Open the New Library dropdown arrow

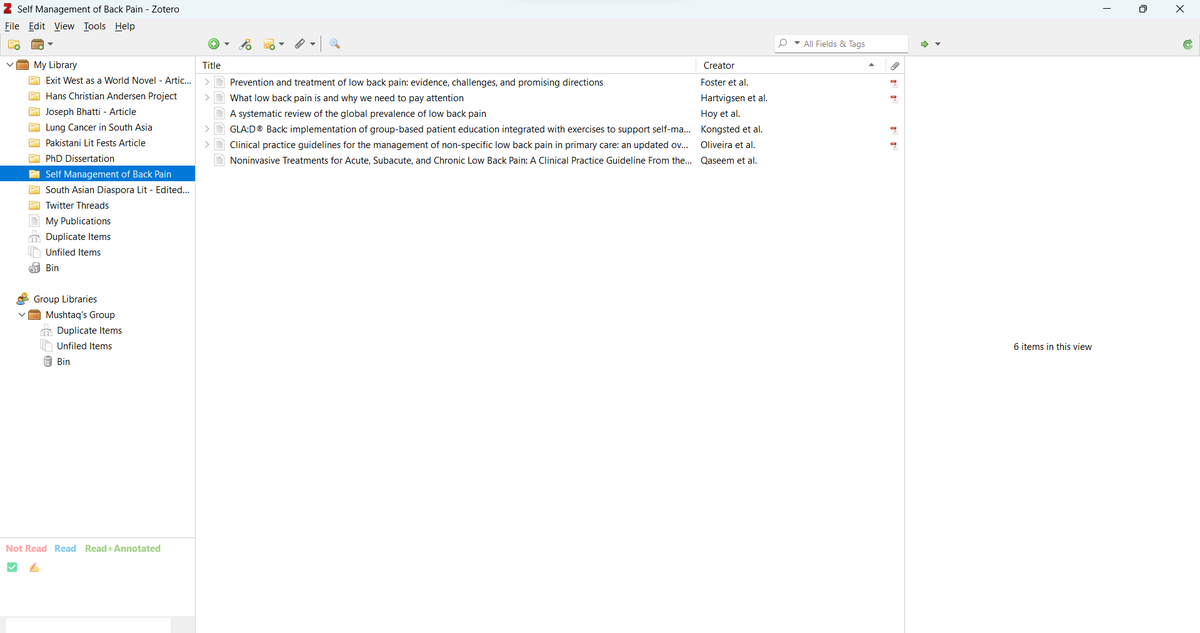(50, 44)
